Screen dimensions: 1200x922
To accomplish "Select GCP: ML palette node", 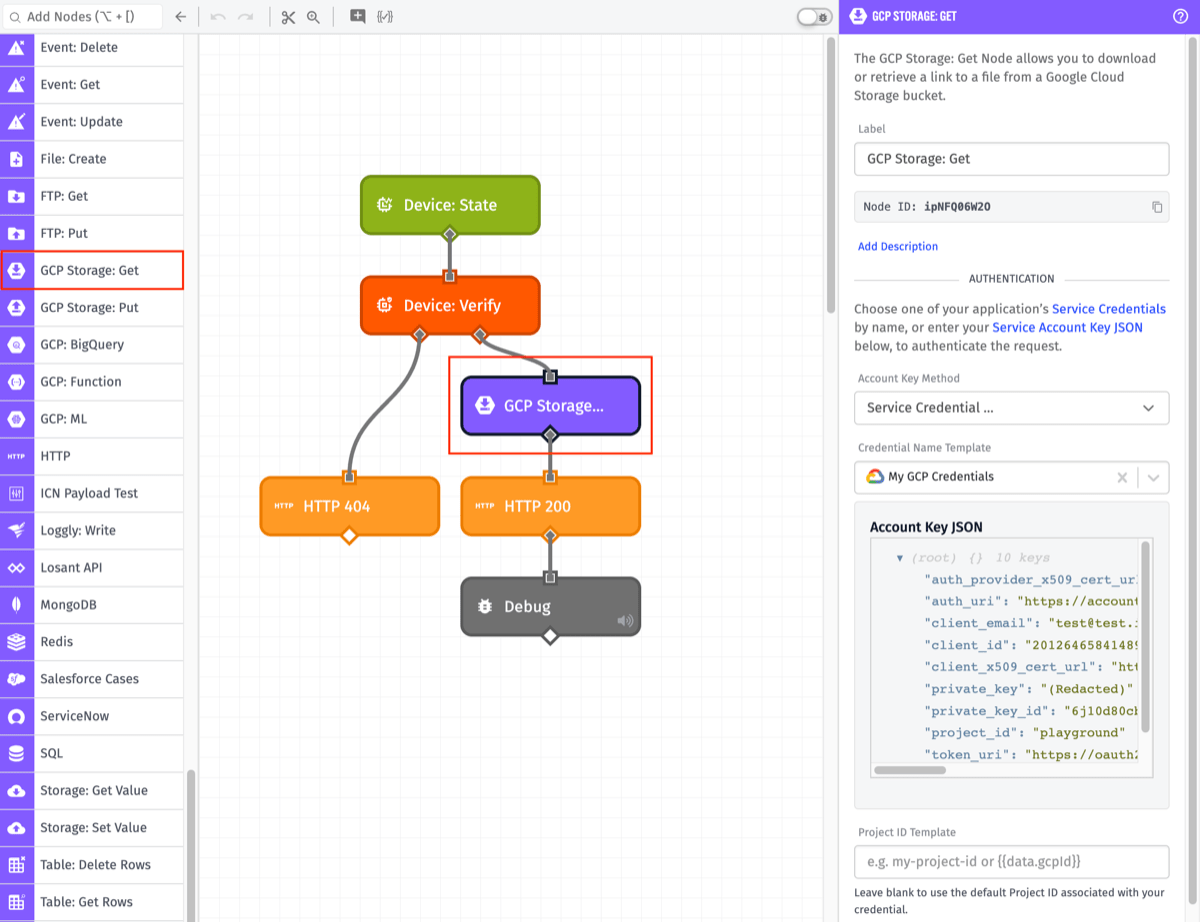I will click(x=92, y=419).
